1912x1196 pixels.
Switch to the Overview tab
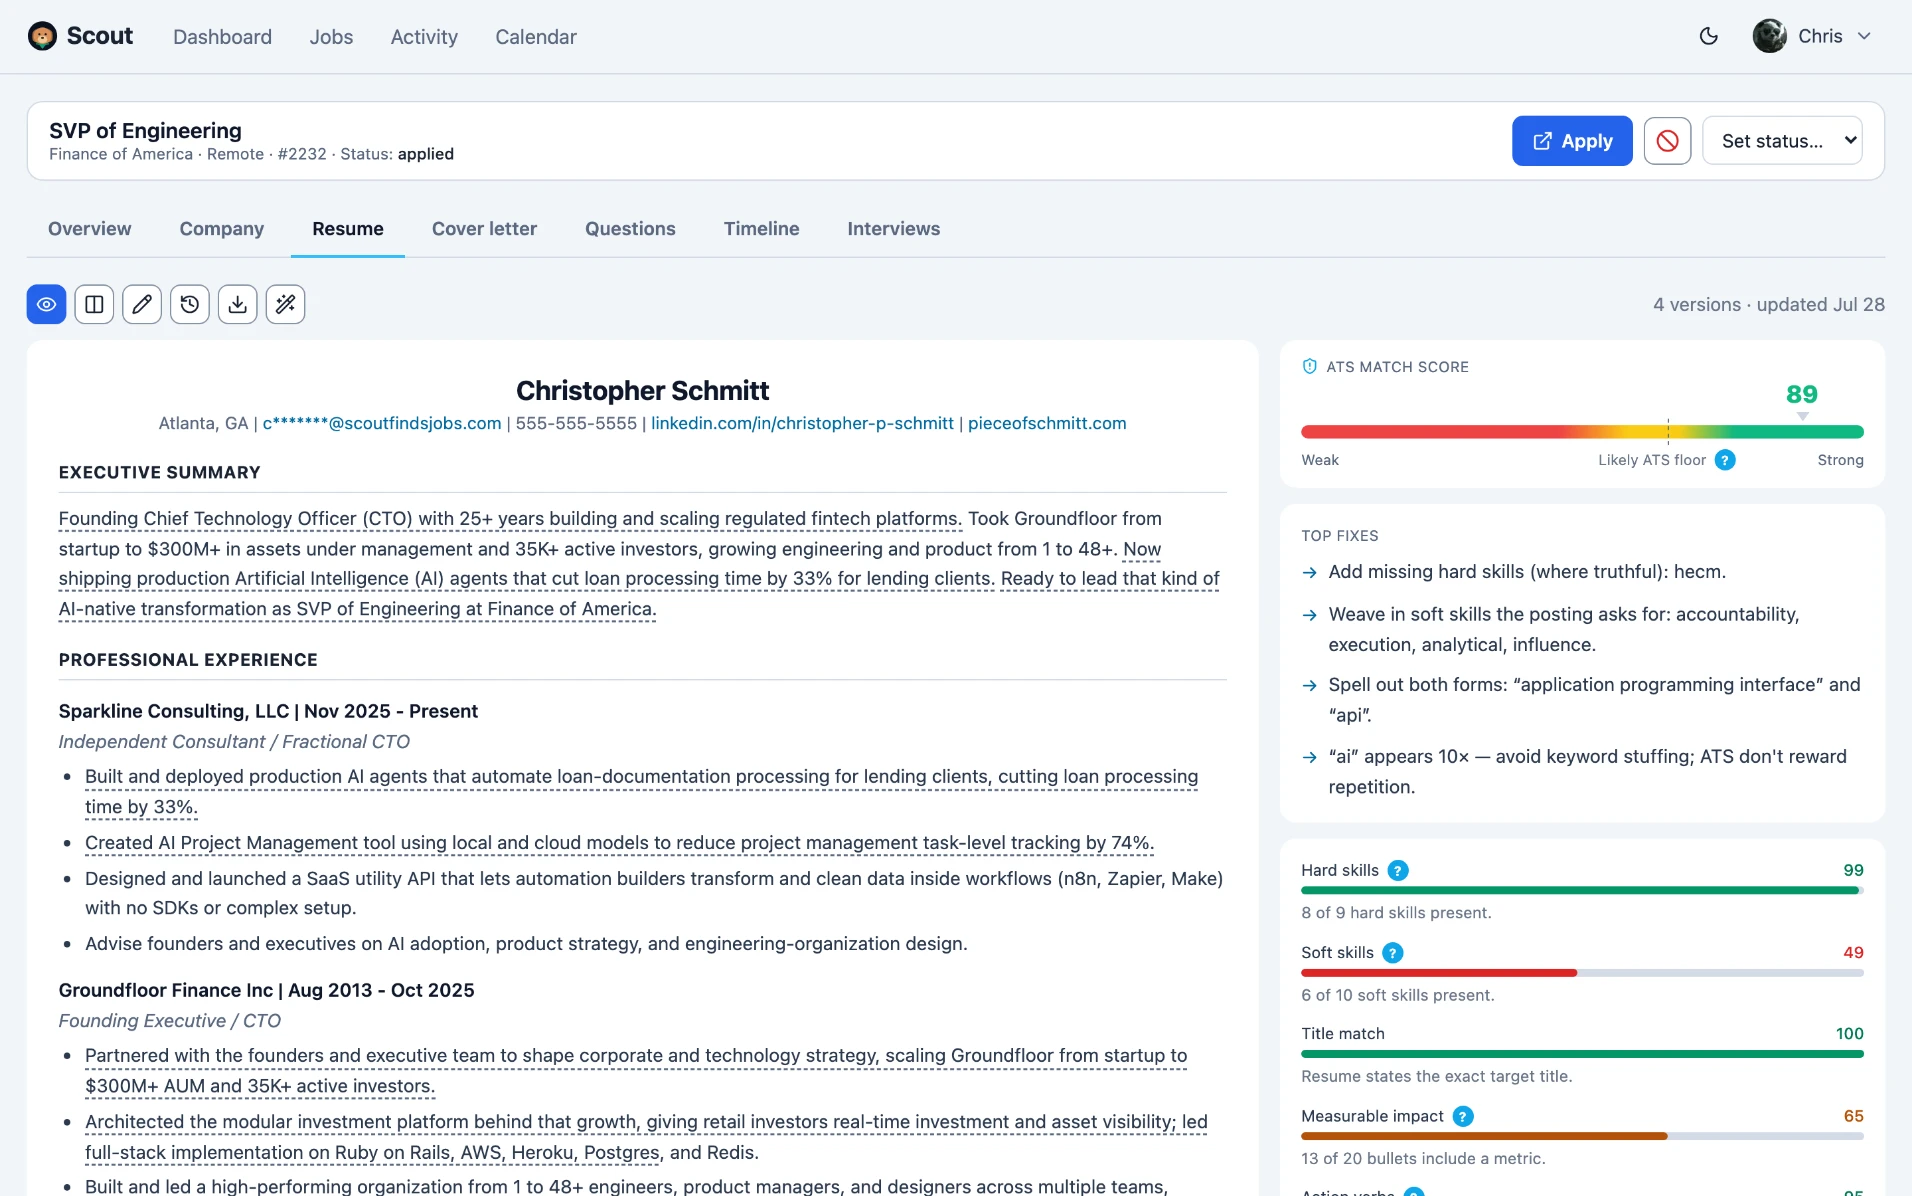89,229
